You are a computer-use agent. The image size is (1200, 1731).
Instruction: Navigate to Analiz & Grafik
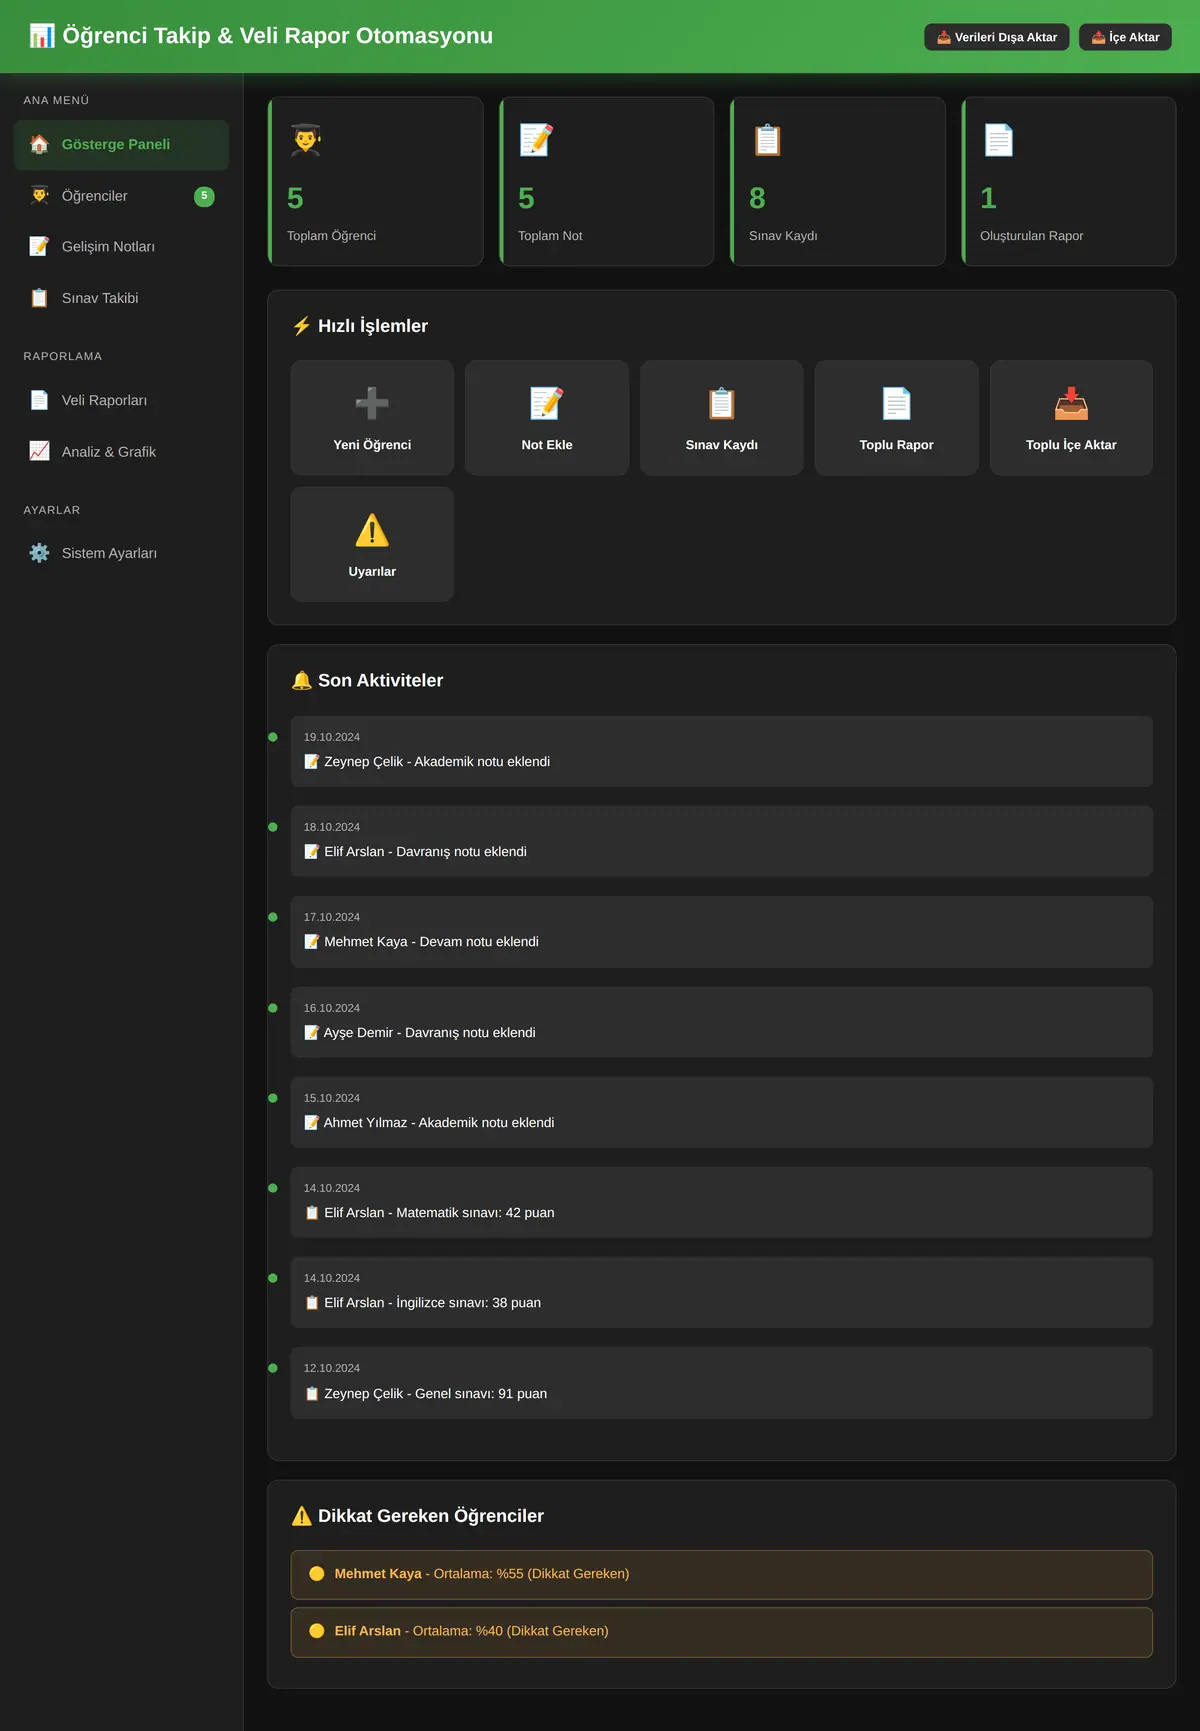click(121, 452)
